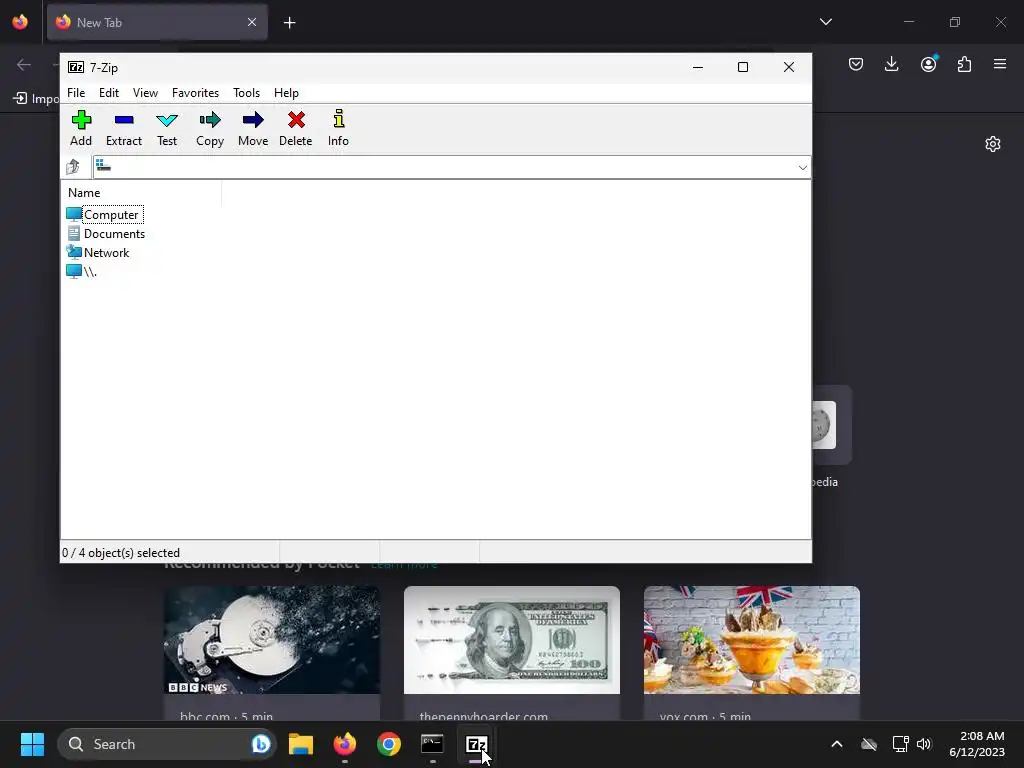Close the New Tab tab in Firefox
1024x768 pixels.
coord(251,22)
